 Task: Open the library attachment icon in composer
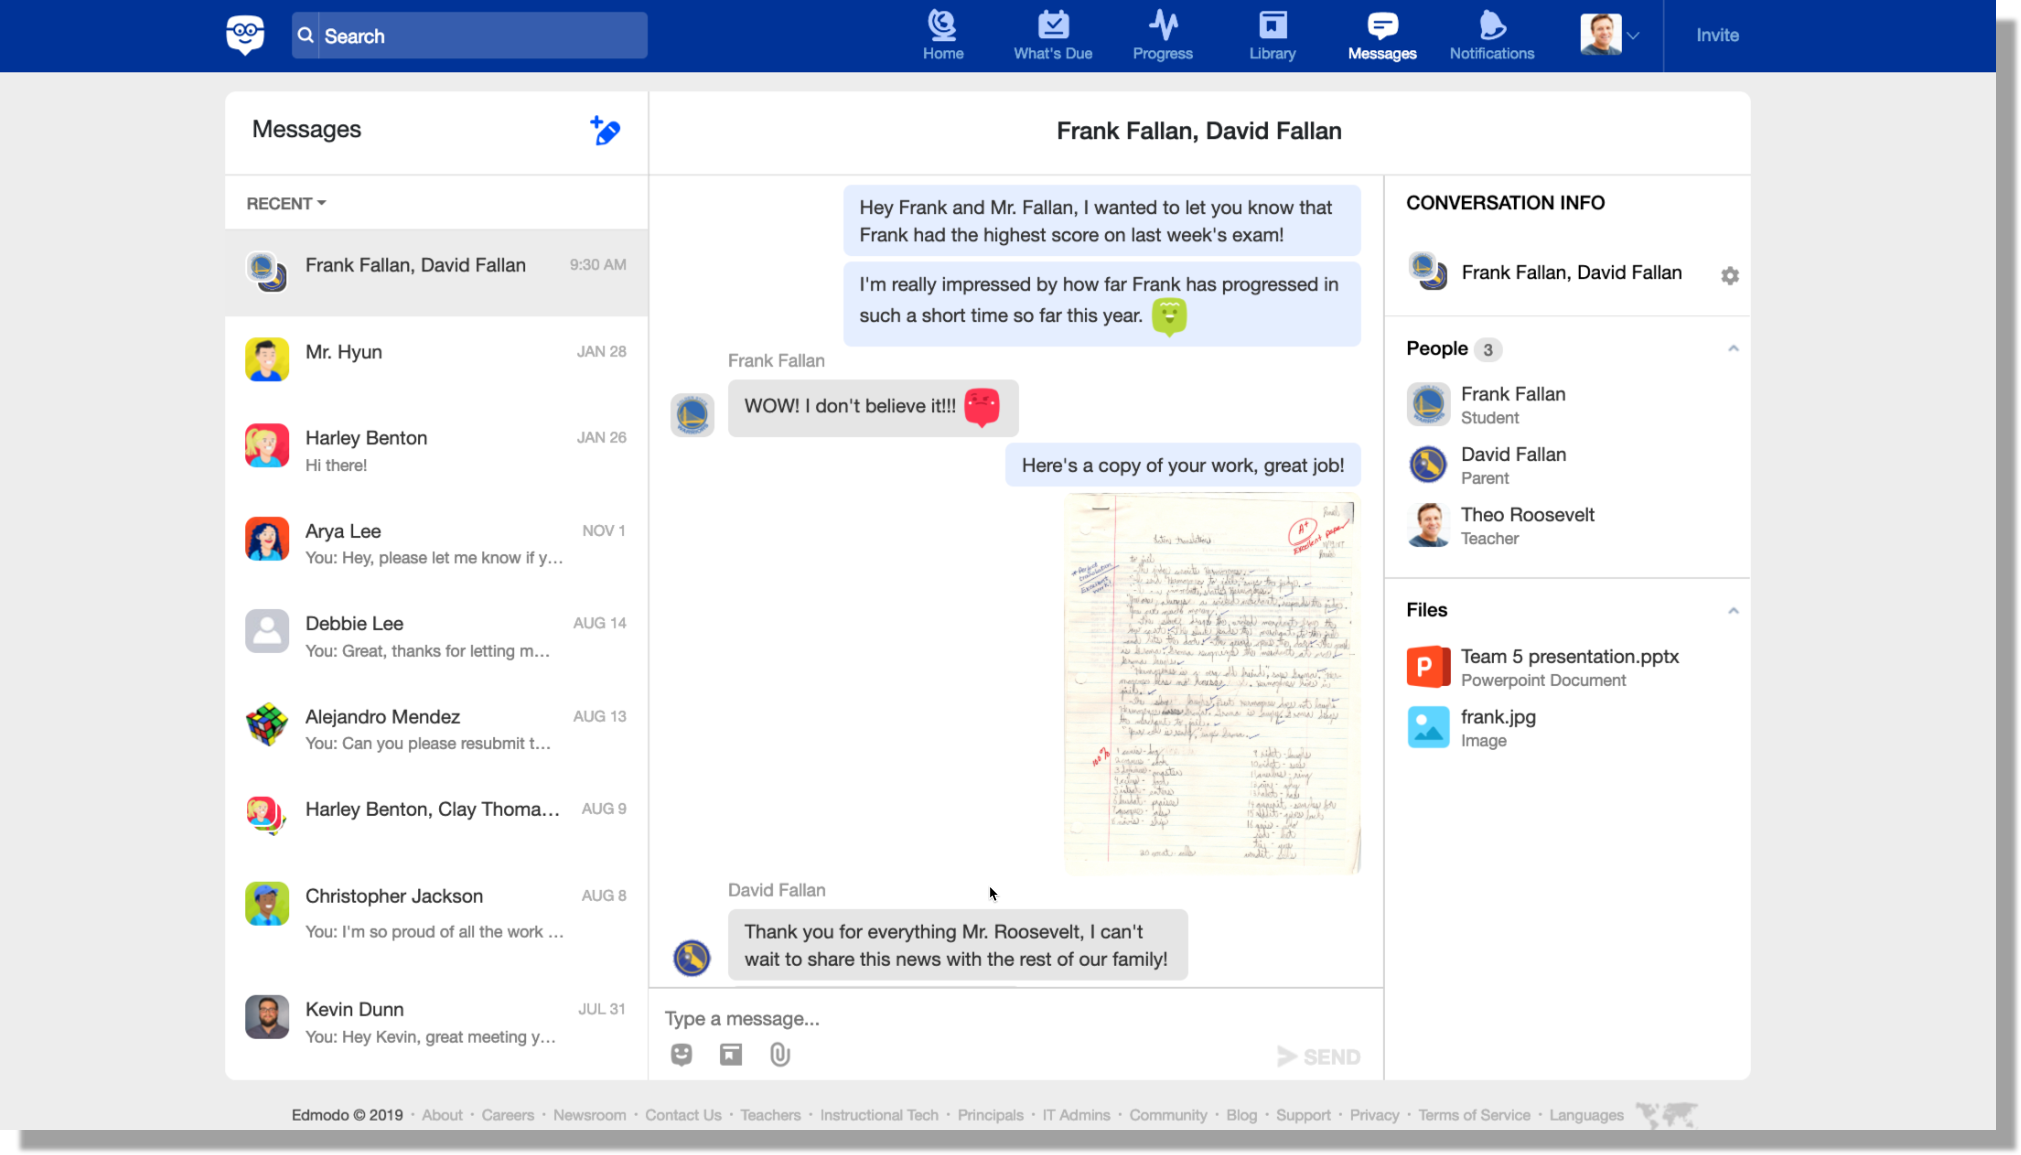pyautogui.click(x=731, y=1054)
